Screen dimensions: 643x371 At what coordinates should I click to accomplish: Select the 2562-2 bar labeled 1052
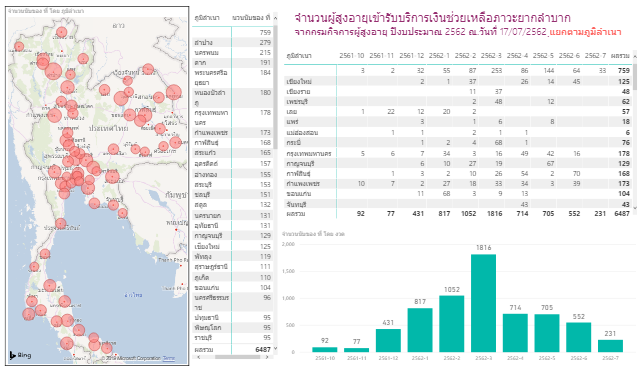tap(451, 324)
